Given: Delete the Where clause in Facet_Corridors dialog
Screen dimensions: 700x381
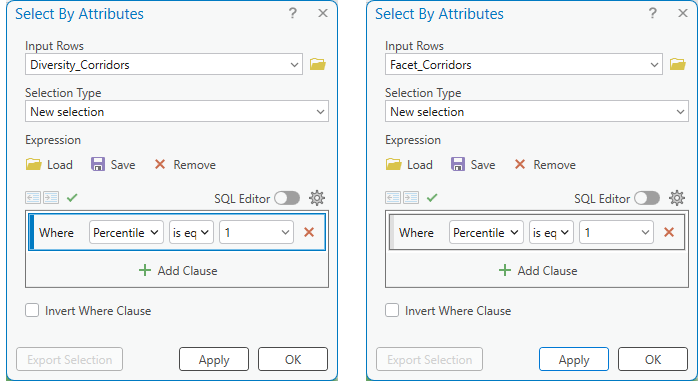Looking at the screenshot, I should coord(669,232).
